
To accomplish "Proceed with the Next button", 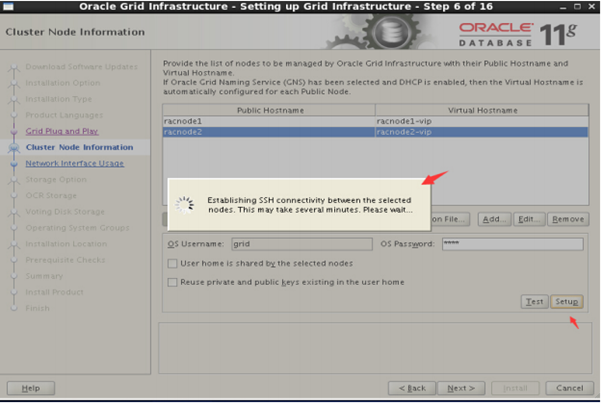I will point(461,388).
